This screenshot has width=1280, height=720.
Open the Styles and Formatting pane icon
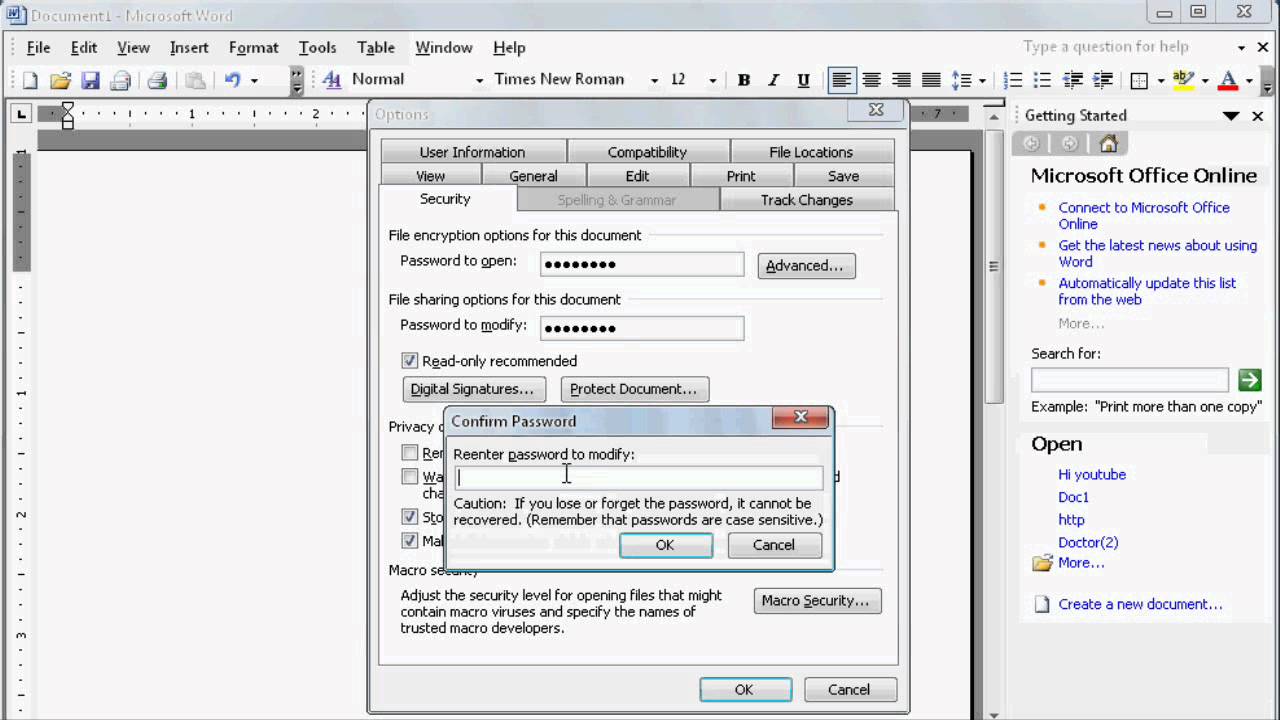coord(332,80)
